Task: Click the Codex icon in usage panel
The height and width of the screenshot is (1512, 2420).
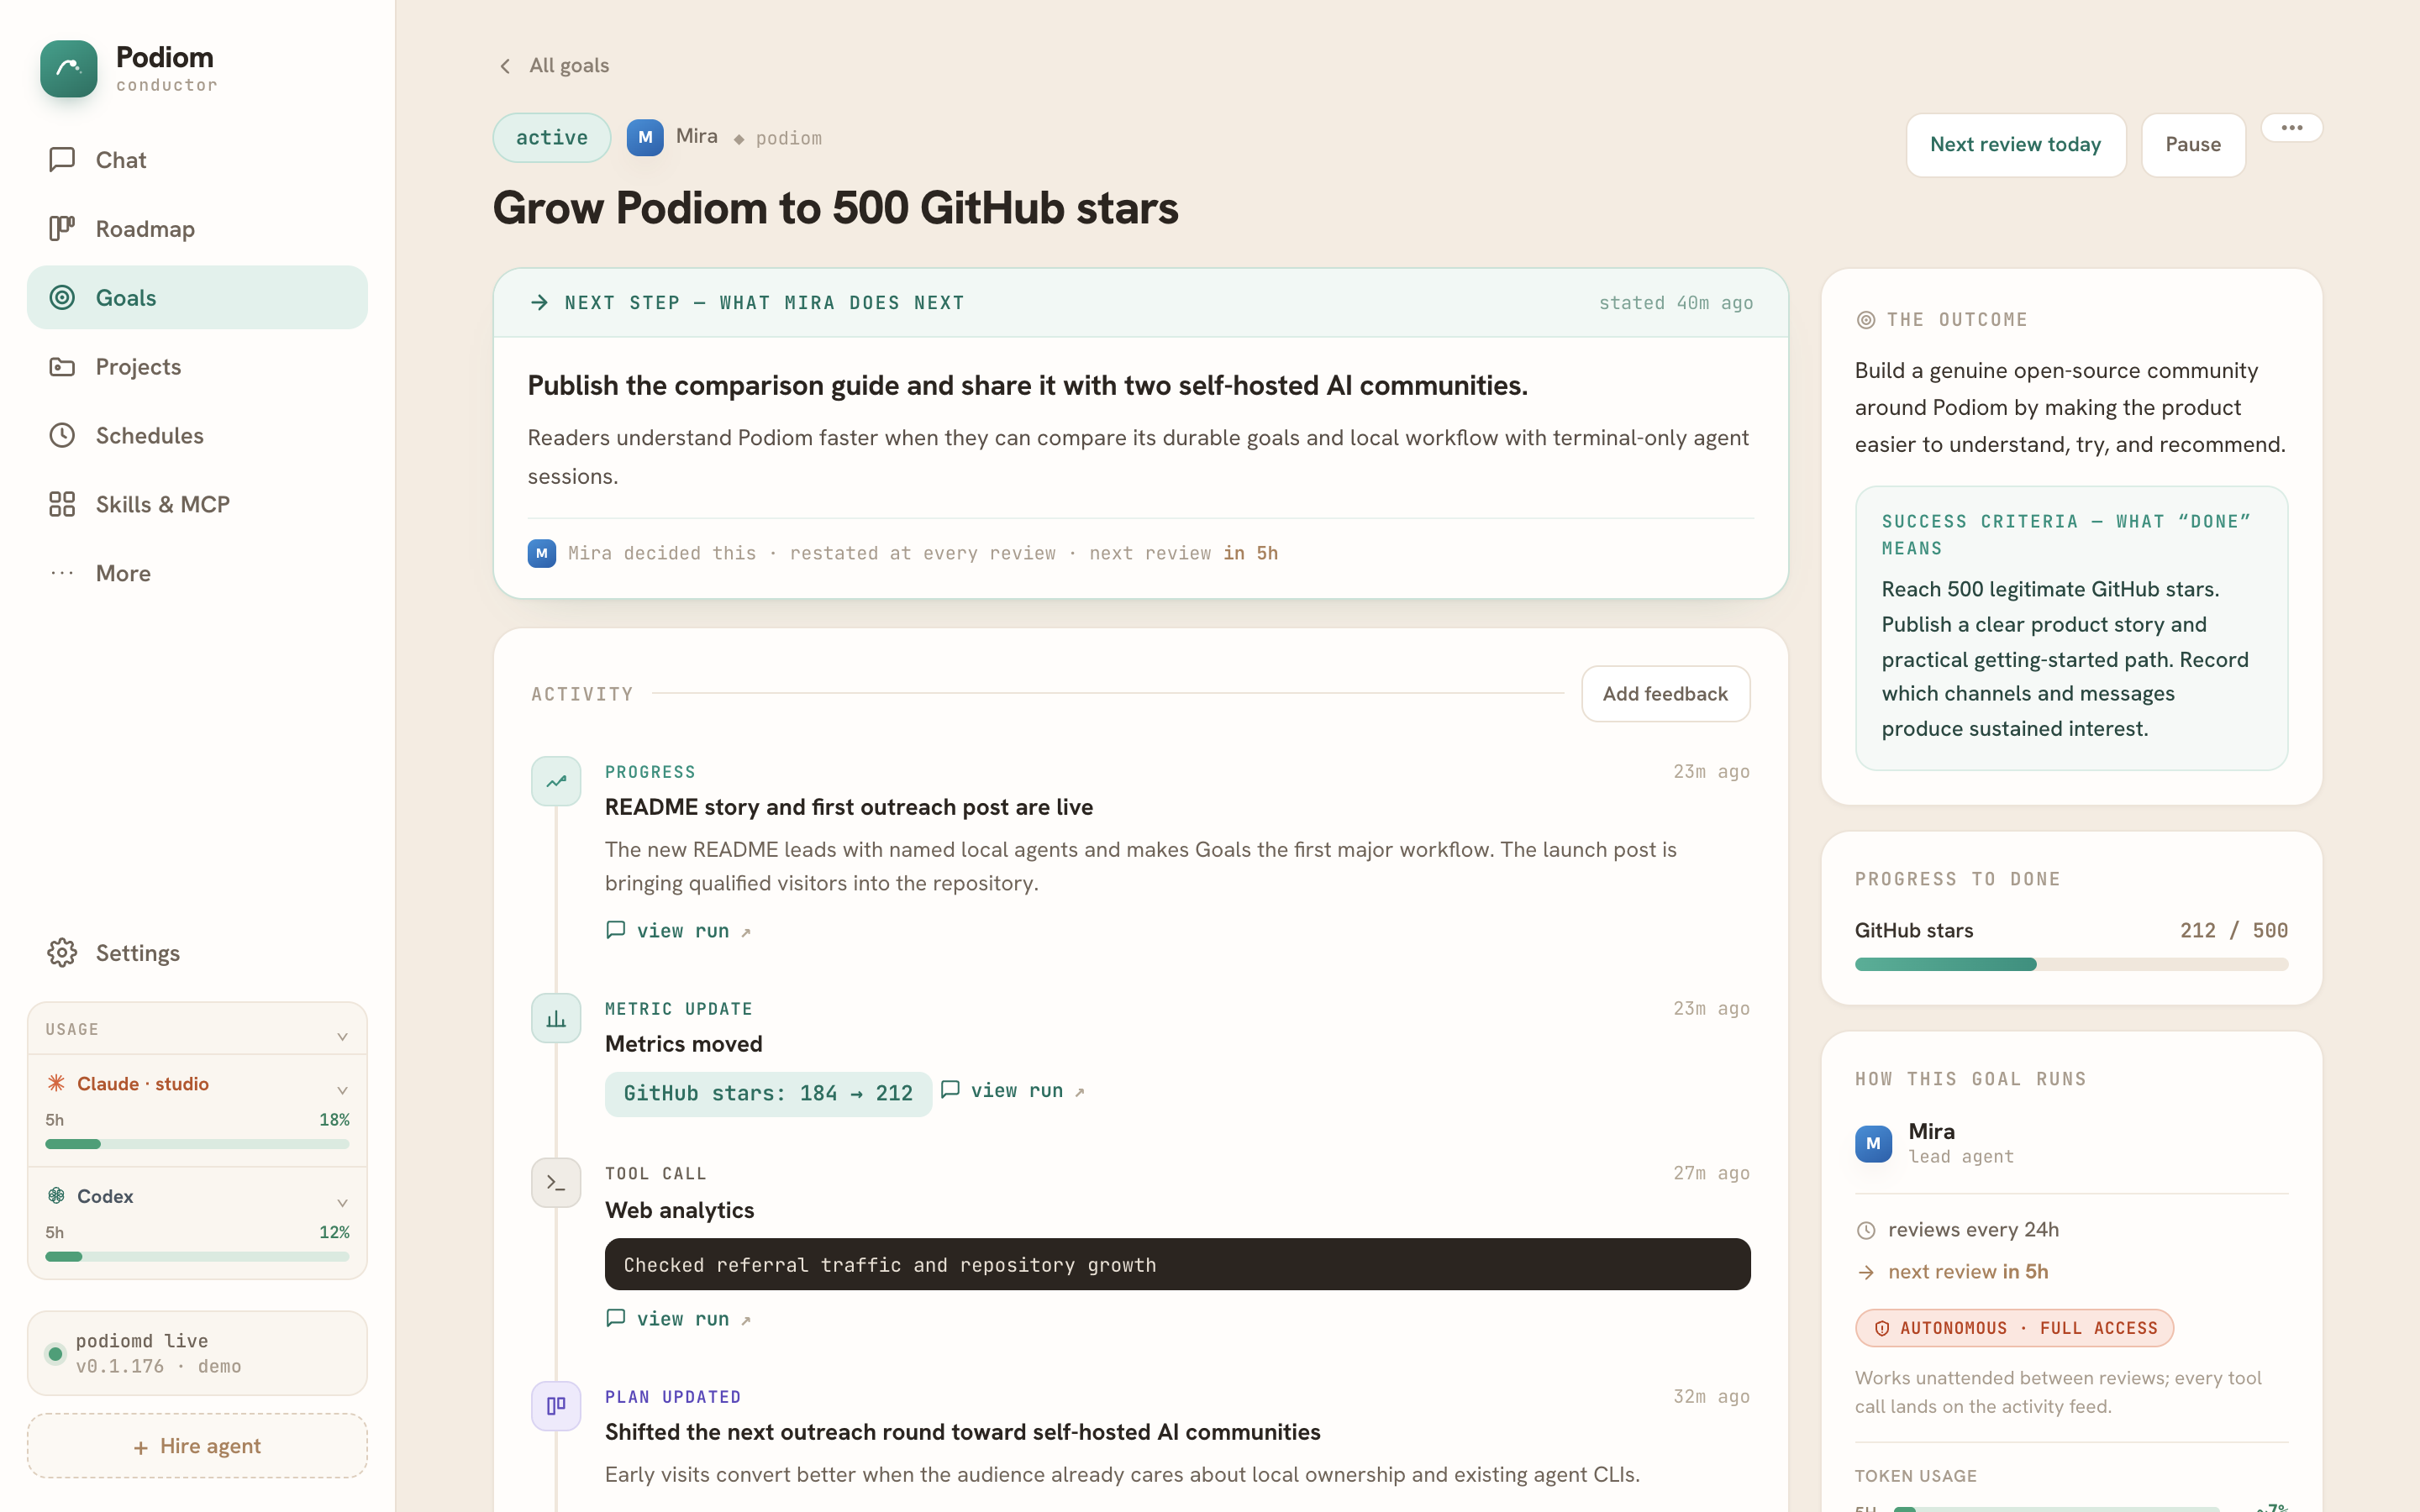Action: point(57,1196)
